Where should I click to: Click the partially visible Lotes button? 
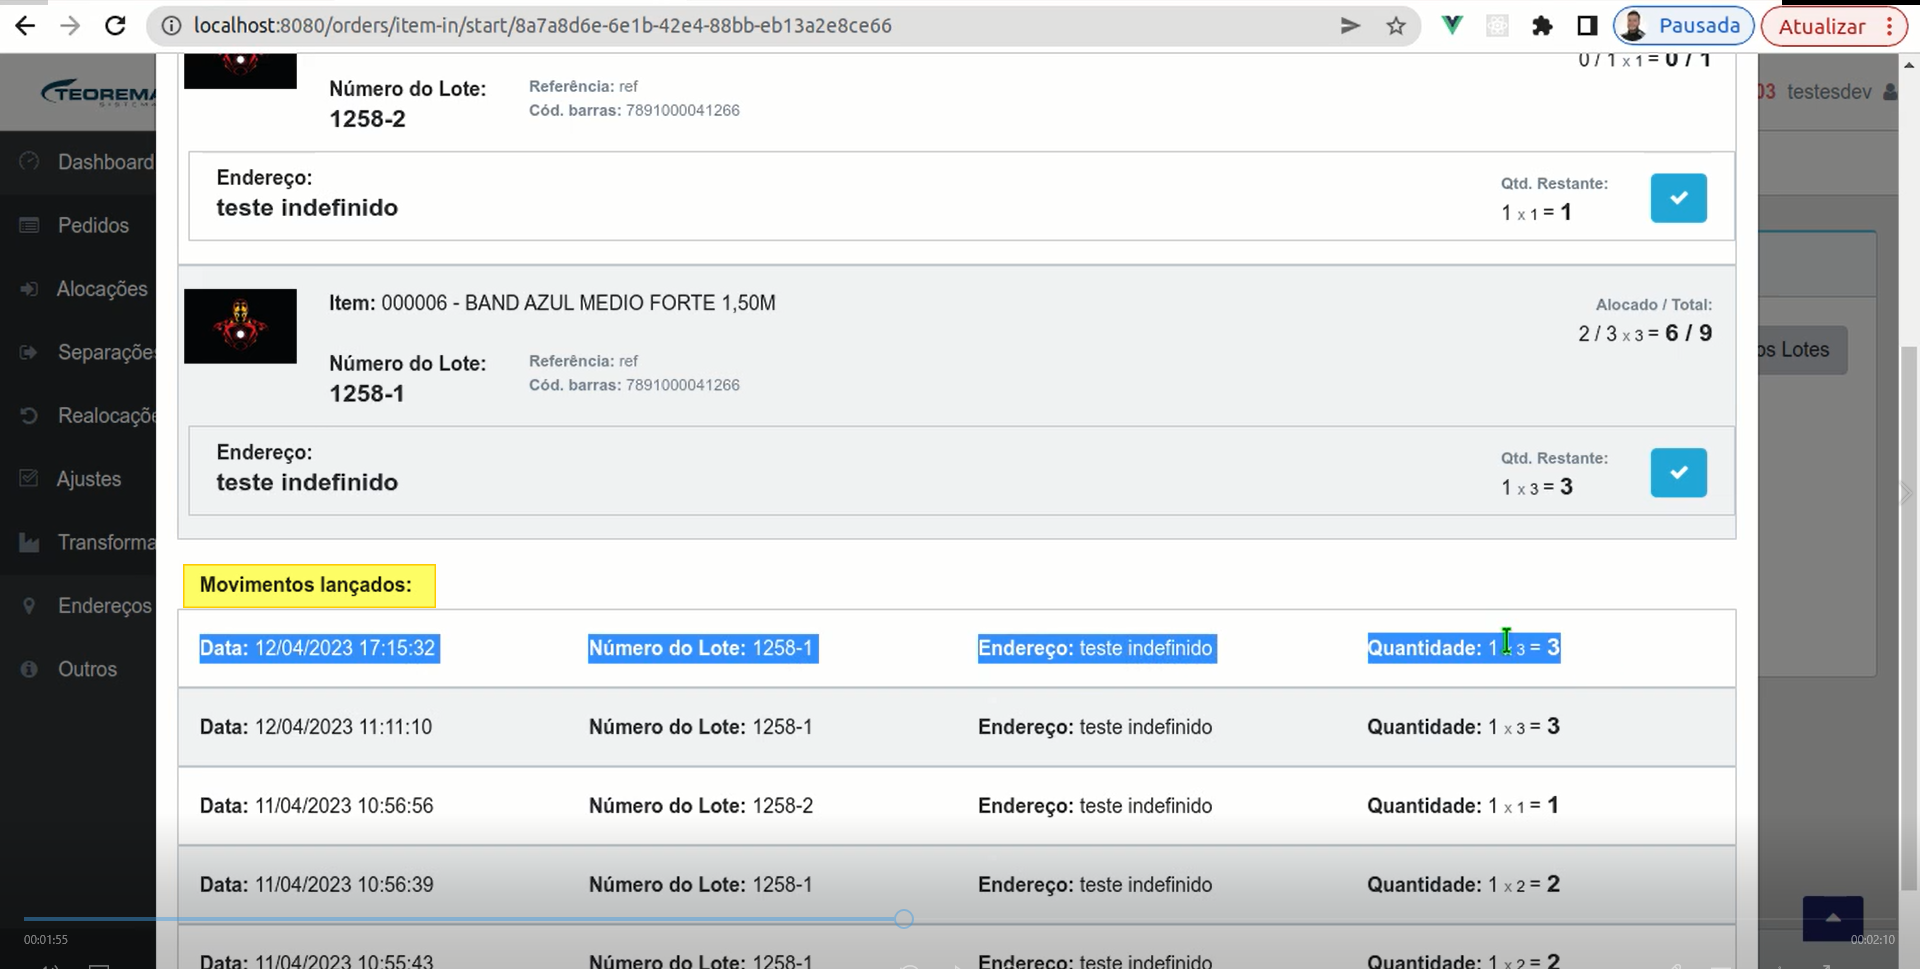click(x=1801, y=350)
